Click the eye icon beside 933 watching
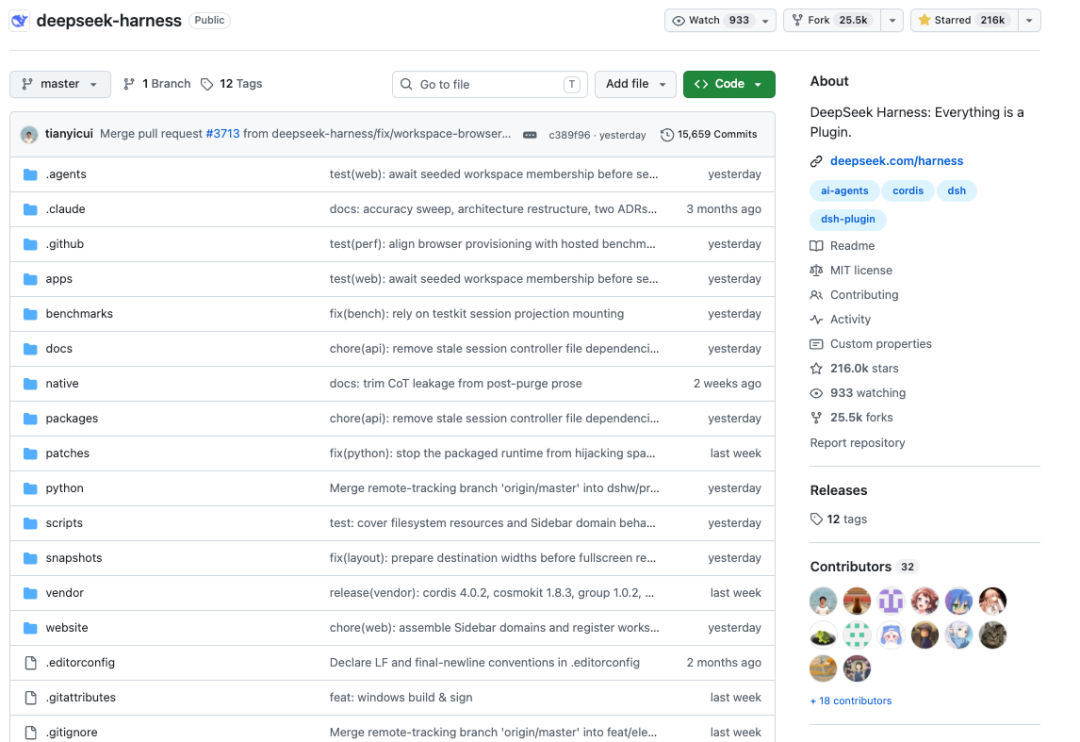 coord(816,393)
